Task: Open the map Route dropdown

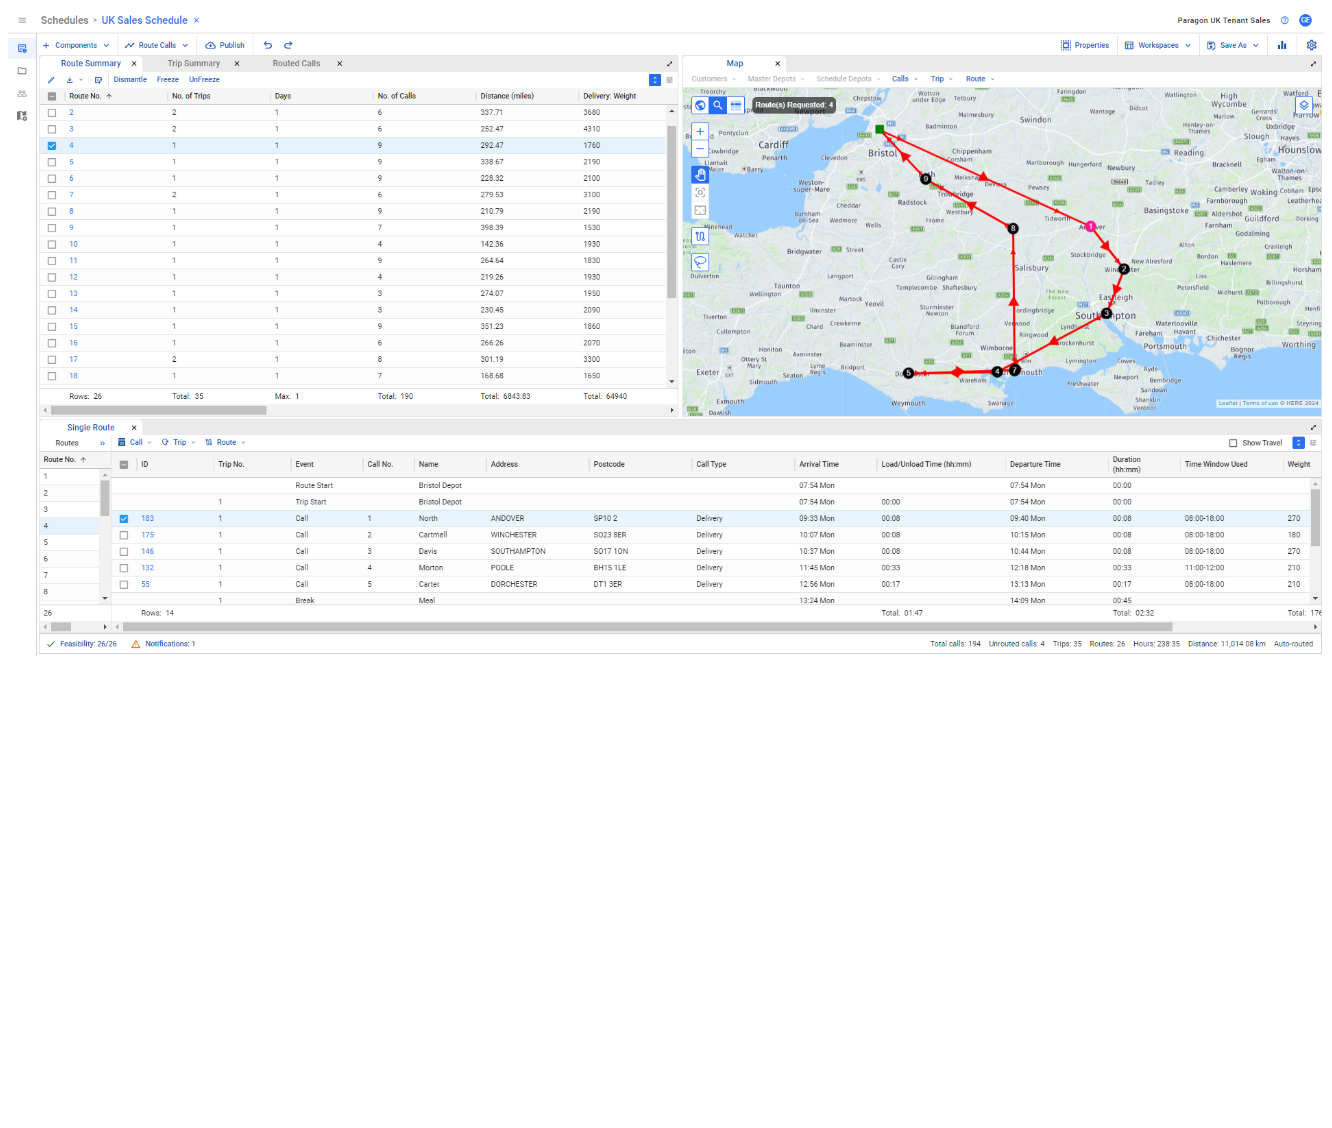Action: click(x=980, y=79)
